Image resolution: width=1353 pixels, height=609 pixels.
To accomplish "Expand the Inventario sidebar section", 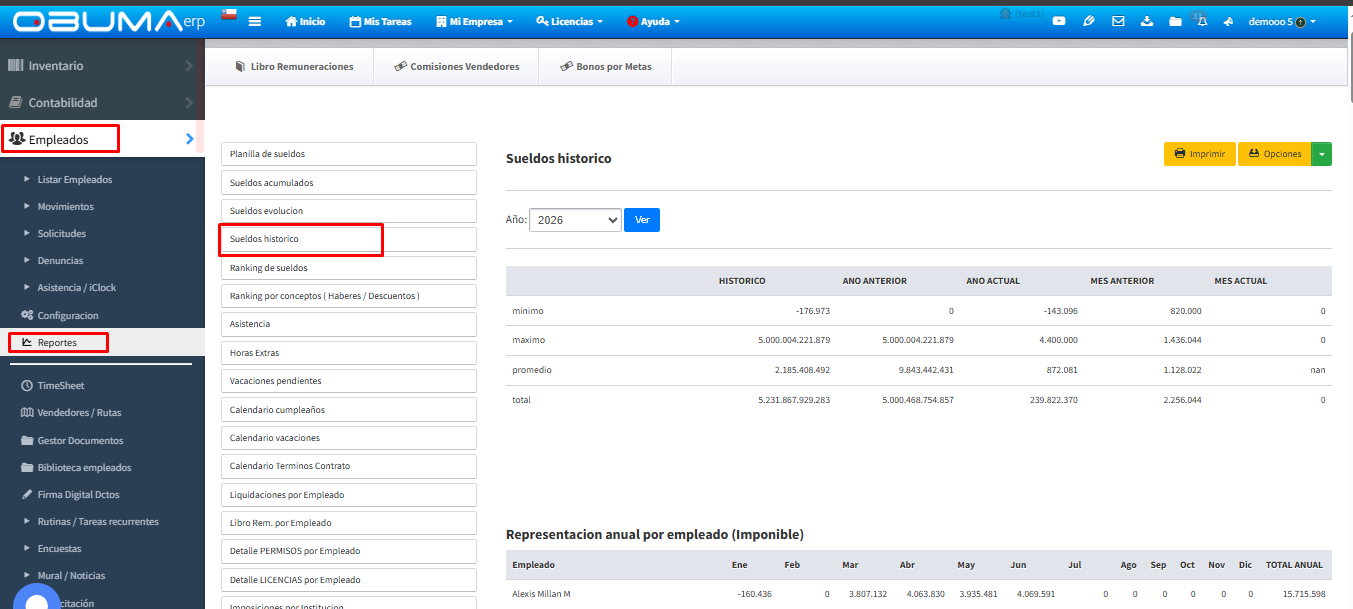I will tap(102, 66).
